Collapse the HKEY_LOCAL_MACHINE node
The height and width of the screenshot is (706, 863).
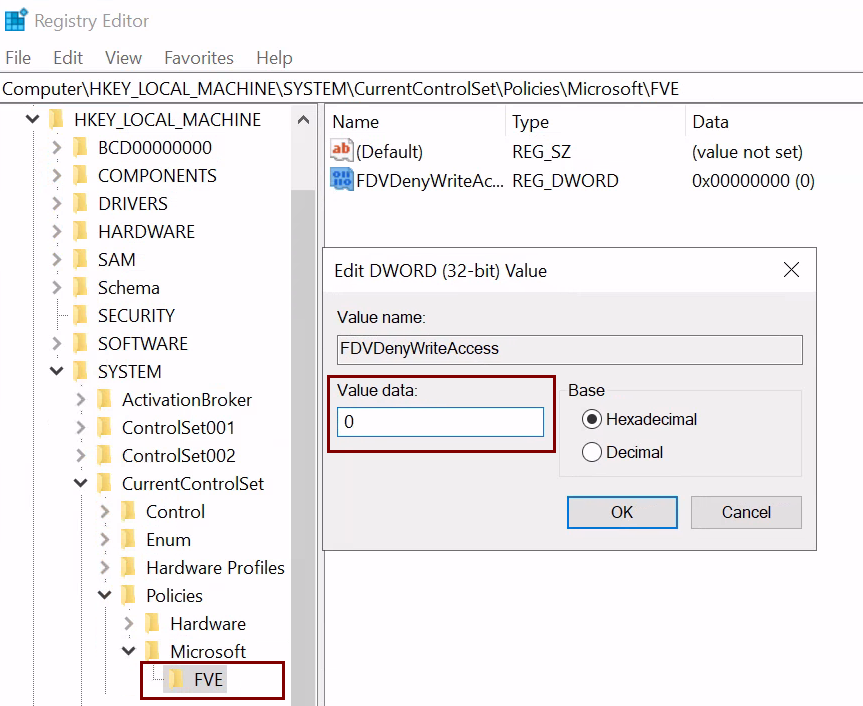click(x=32, y=119)
